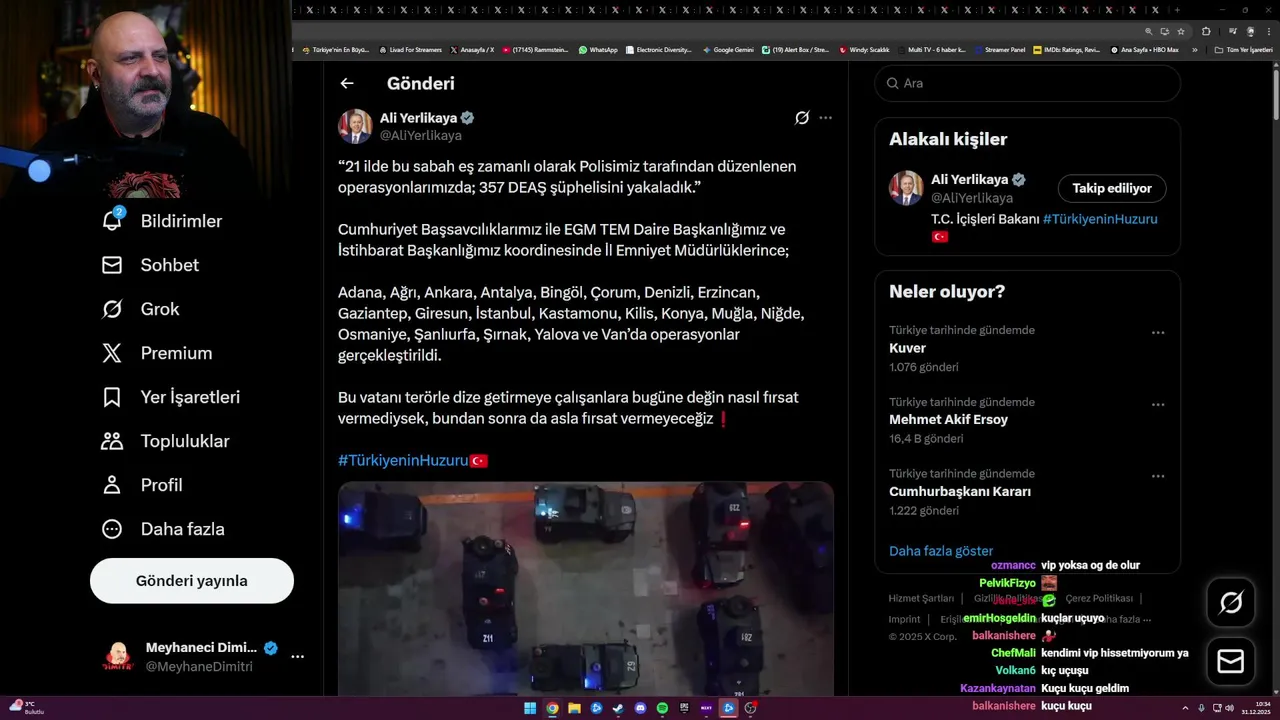
Task: Open File Explorer on the taskbar
Action: (x=574, y=708)
